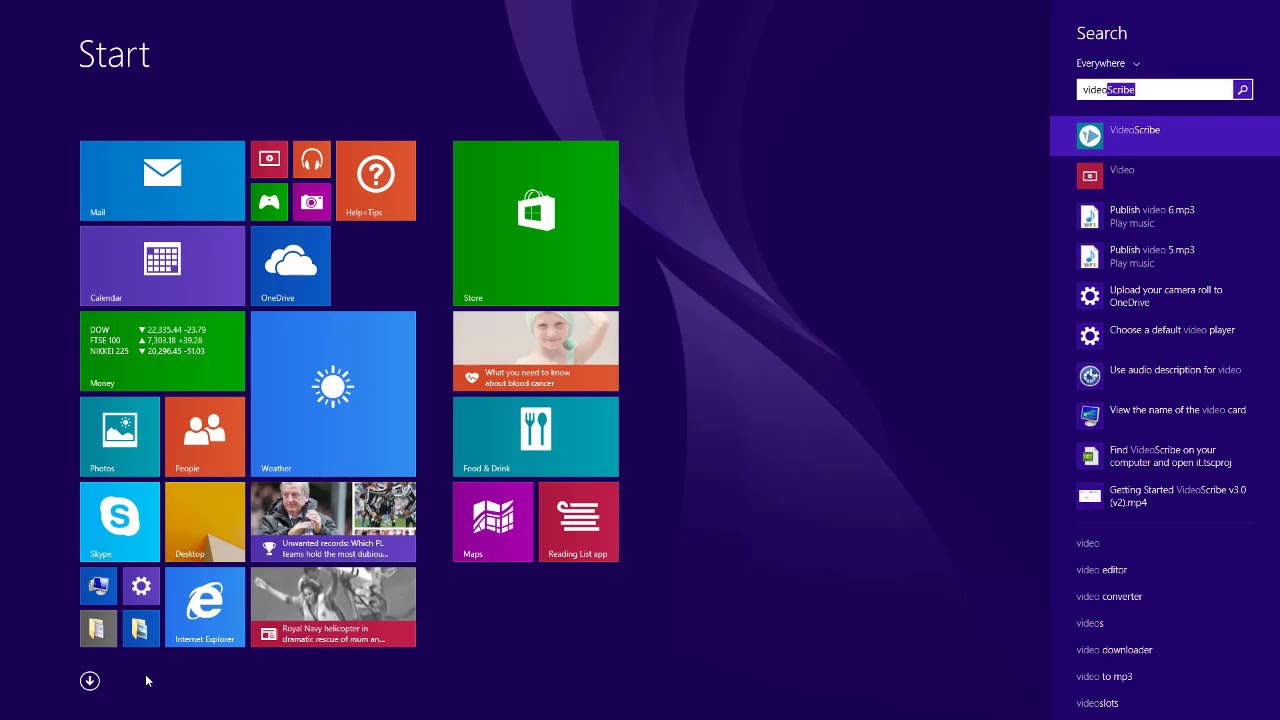Open the grey-background folder small tile

pyautogui.click(x=98, y=629)
